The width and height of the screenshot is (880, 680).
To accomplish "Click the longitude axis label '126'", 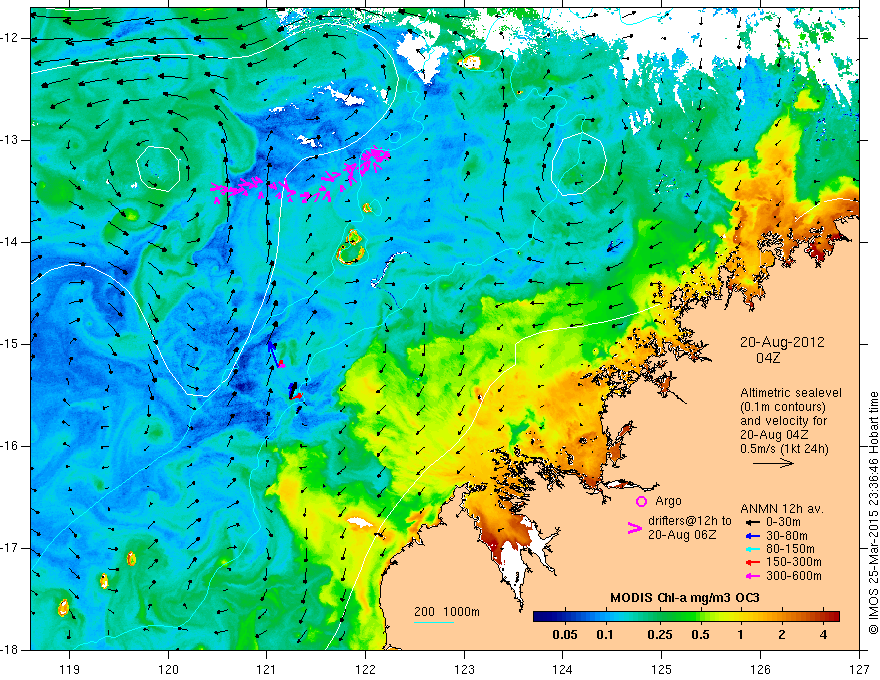I will coord(760,669).
